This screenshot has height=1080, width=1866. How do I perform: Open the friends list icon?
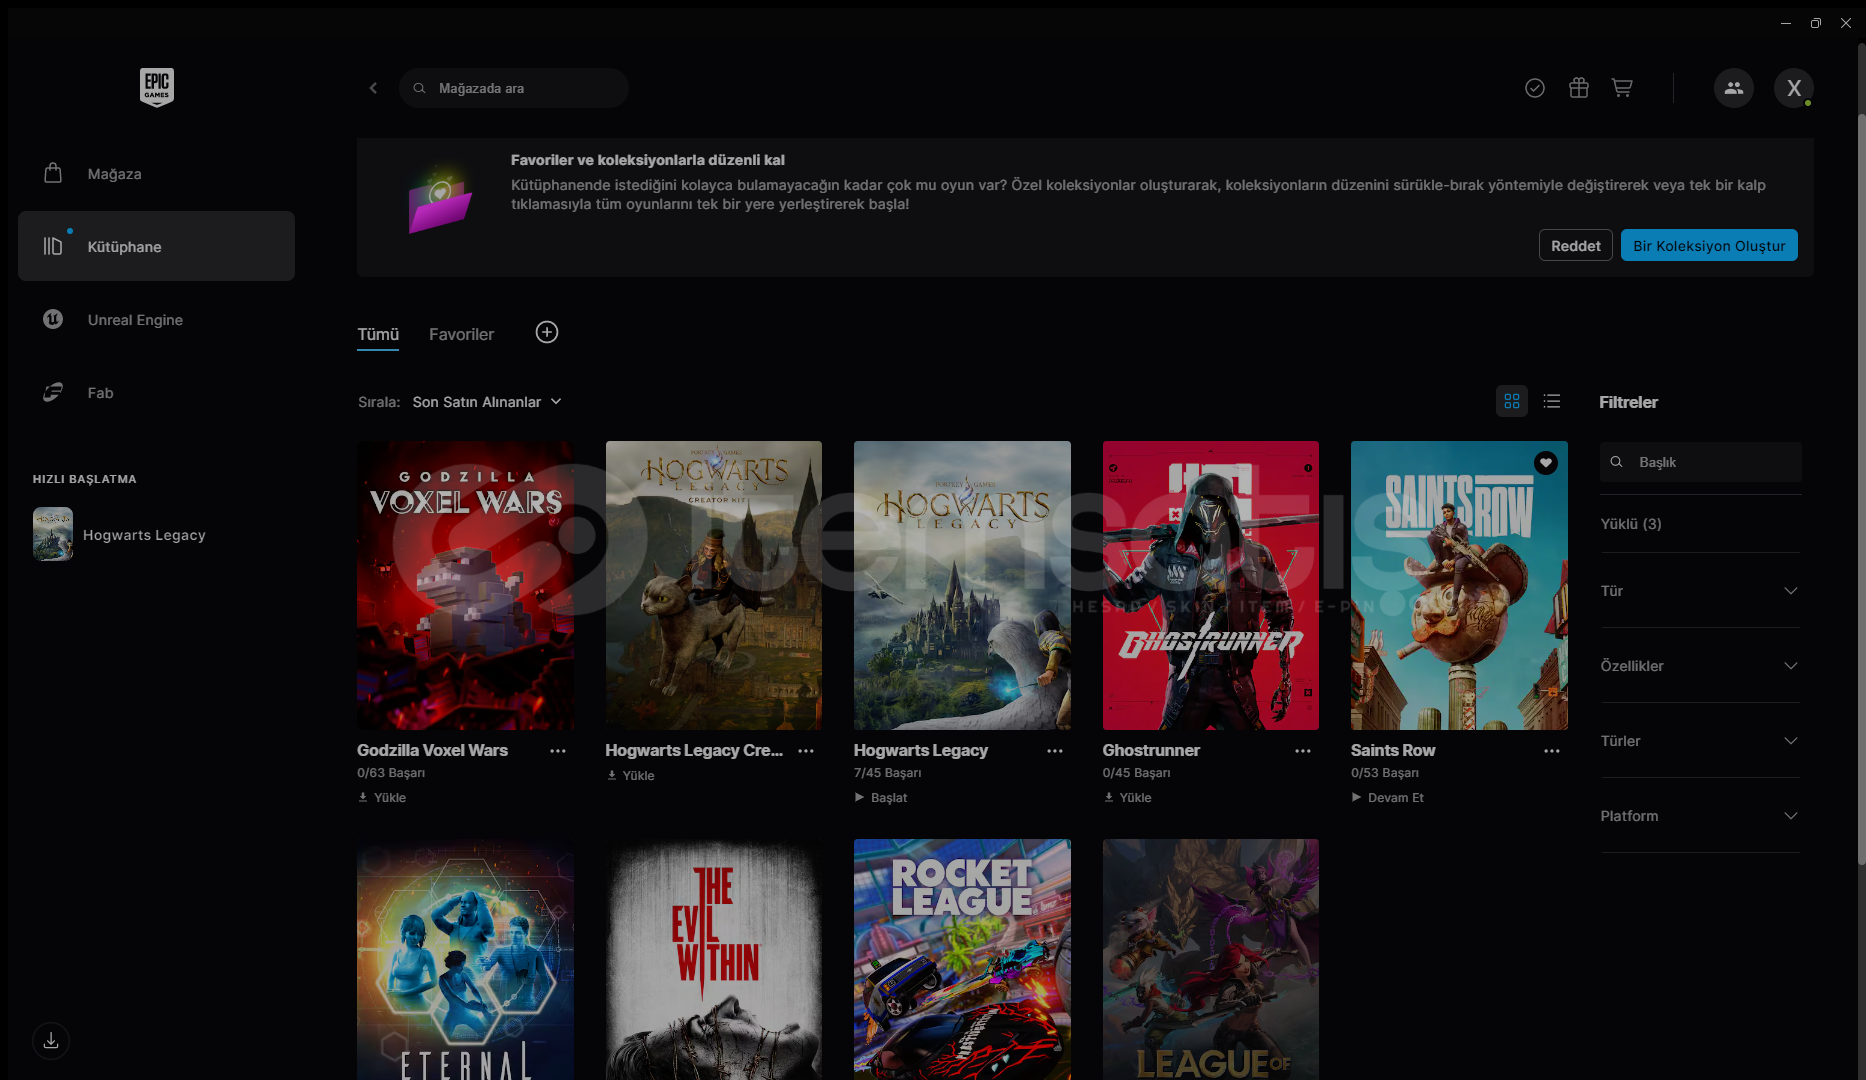pos(1734,88)
